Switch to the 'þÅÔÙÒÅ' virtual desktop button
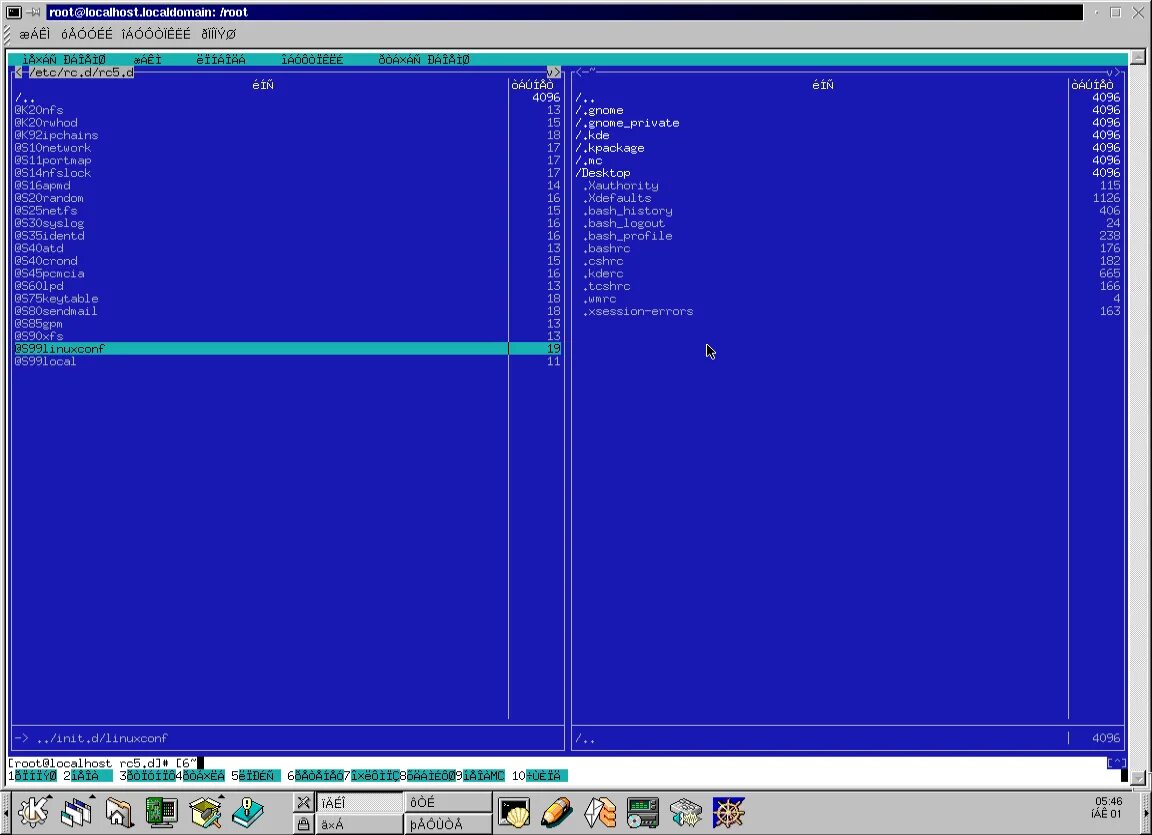The width and height of the screenshot is (1152, 835). (x=448, y=824)
